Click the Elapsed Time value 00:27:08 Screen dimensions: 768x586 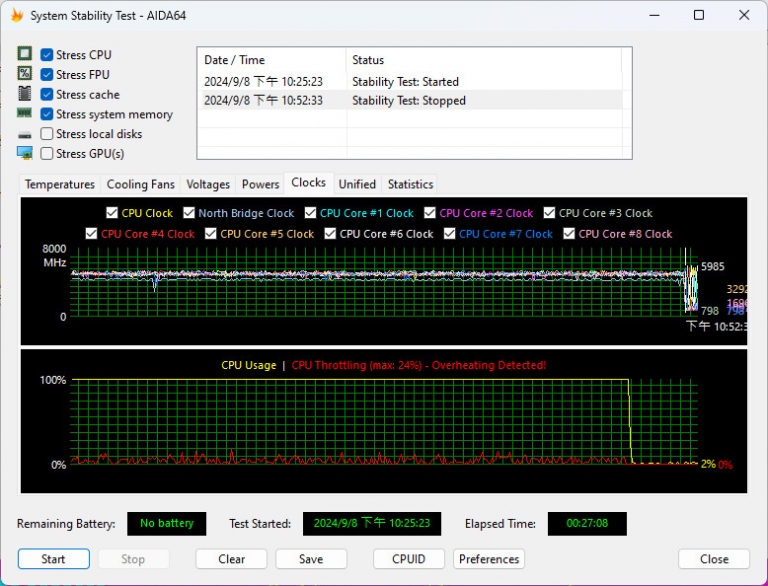[x=587, y=523]
